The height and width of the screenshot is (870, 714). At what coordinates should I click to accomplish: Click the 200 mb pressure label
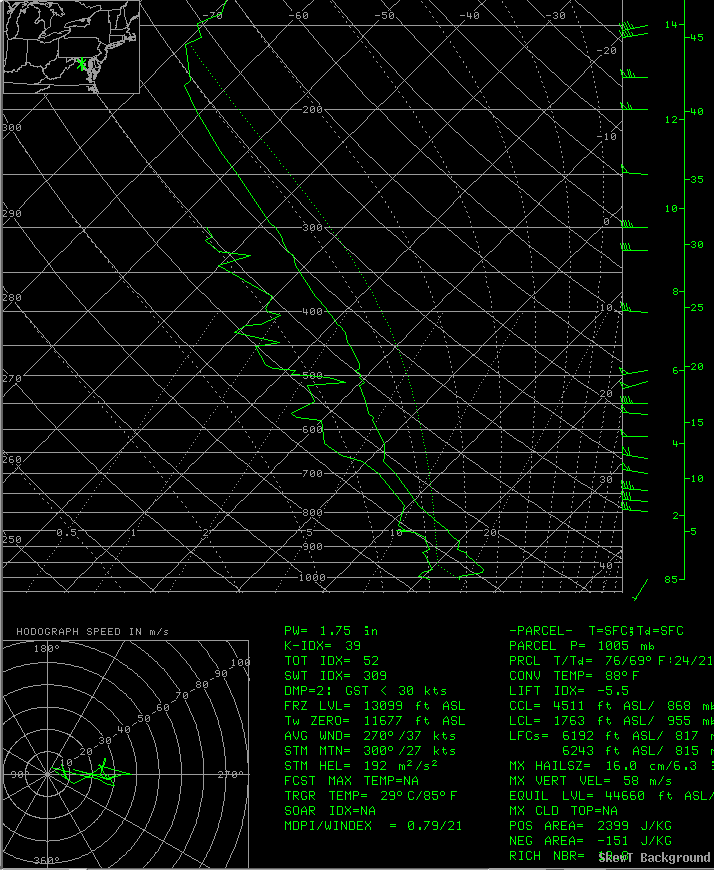(312, 109)
